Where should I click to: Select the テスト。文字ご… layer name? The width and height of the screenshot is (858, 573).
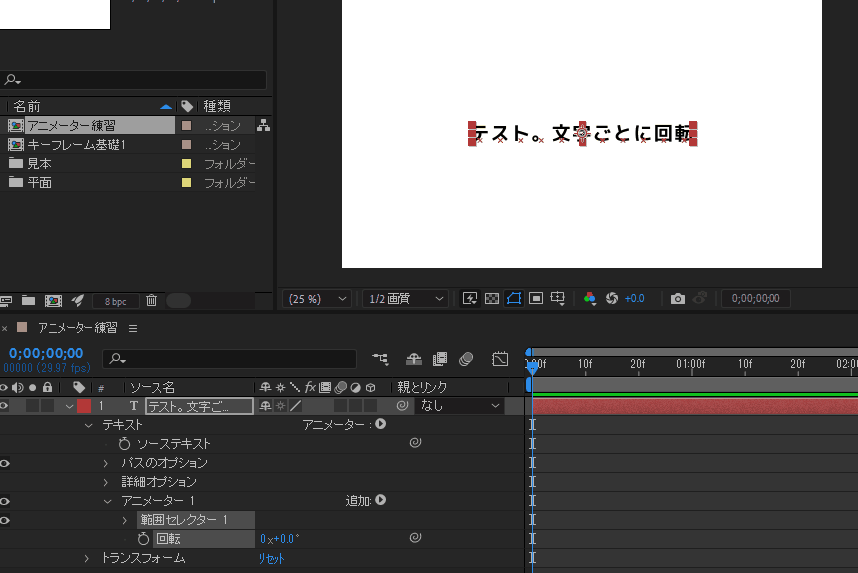(199, 406)
